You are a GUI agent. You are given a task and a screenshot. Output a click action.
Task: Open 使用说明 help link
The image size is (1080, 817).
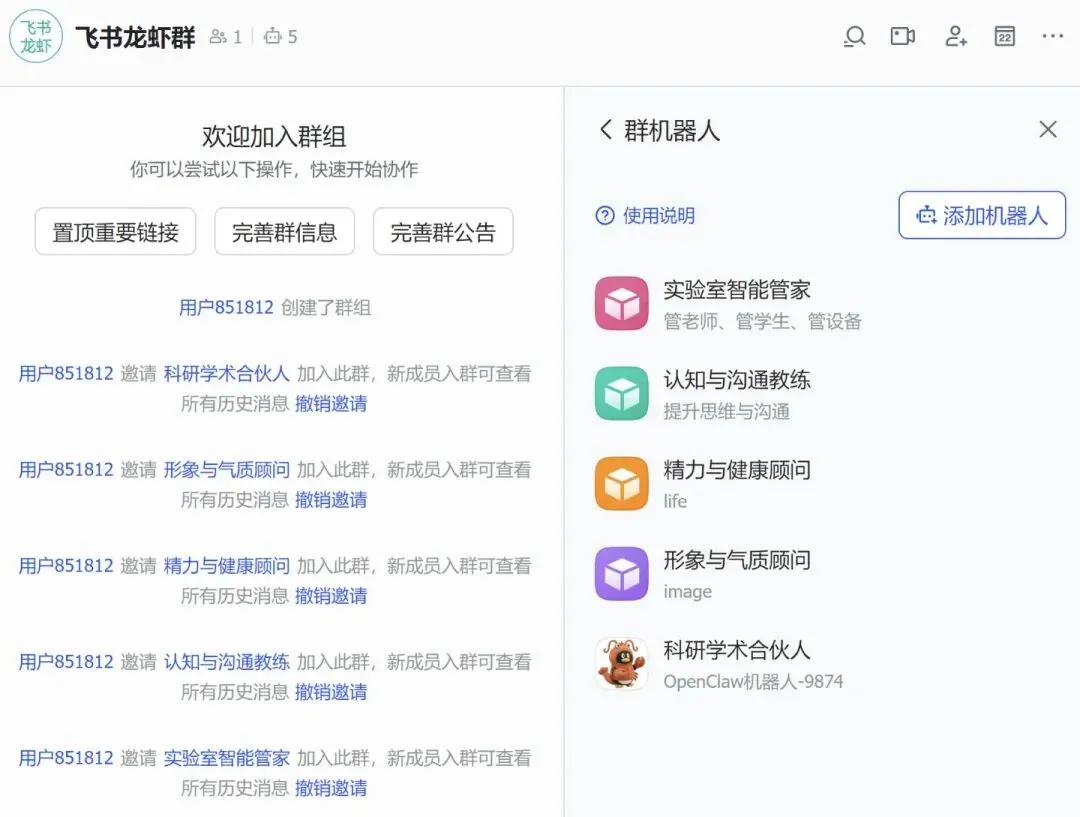tap(645, 216)
